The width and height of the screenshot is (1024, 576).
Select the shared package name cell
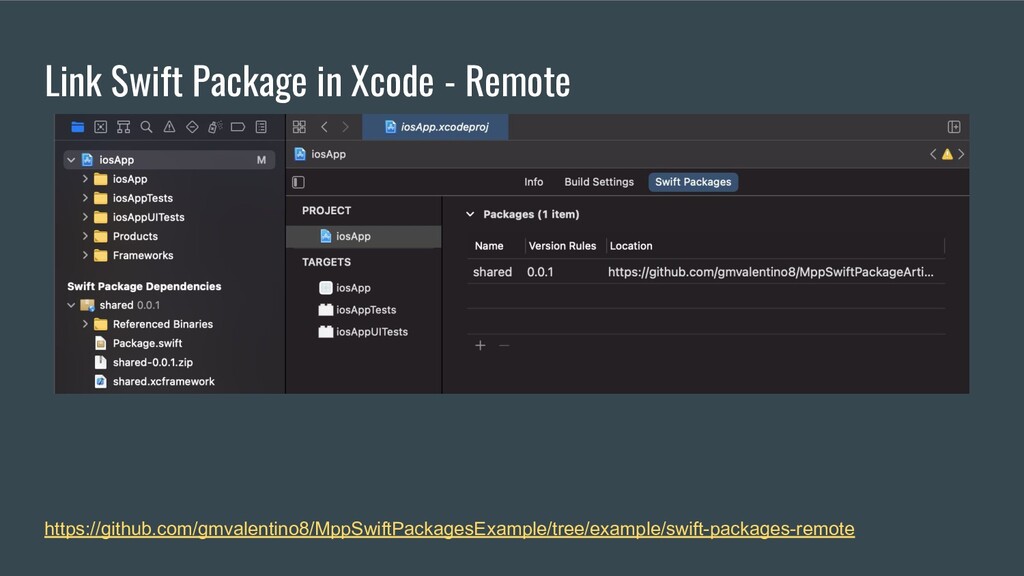tap(492, 272)
